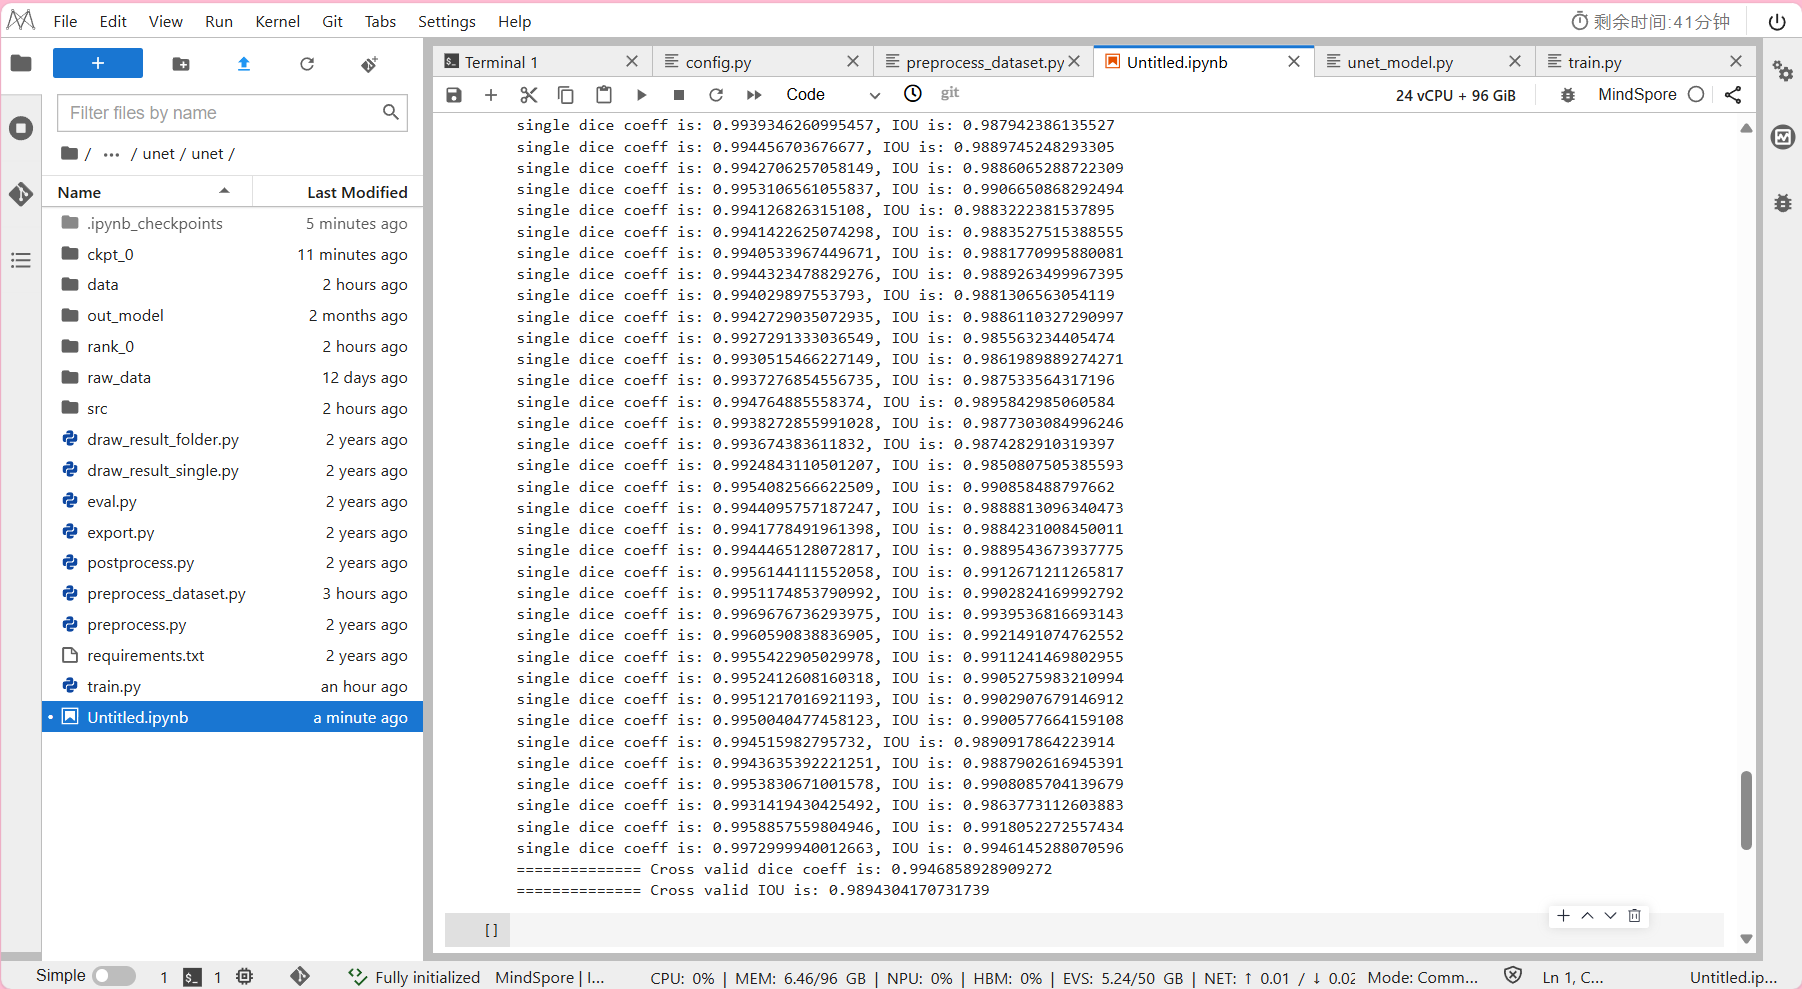The image size is (1802, 989).
Task: Delete the cell with trash icon
Action: (x=1635, y=916)
